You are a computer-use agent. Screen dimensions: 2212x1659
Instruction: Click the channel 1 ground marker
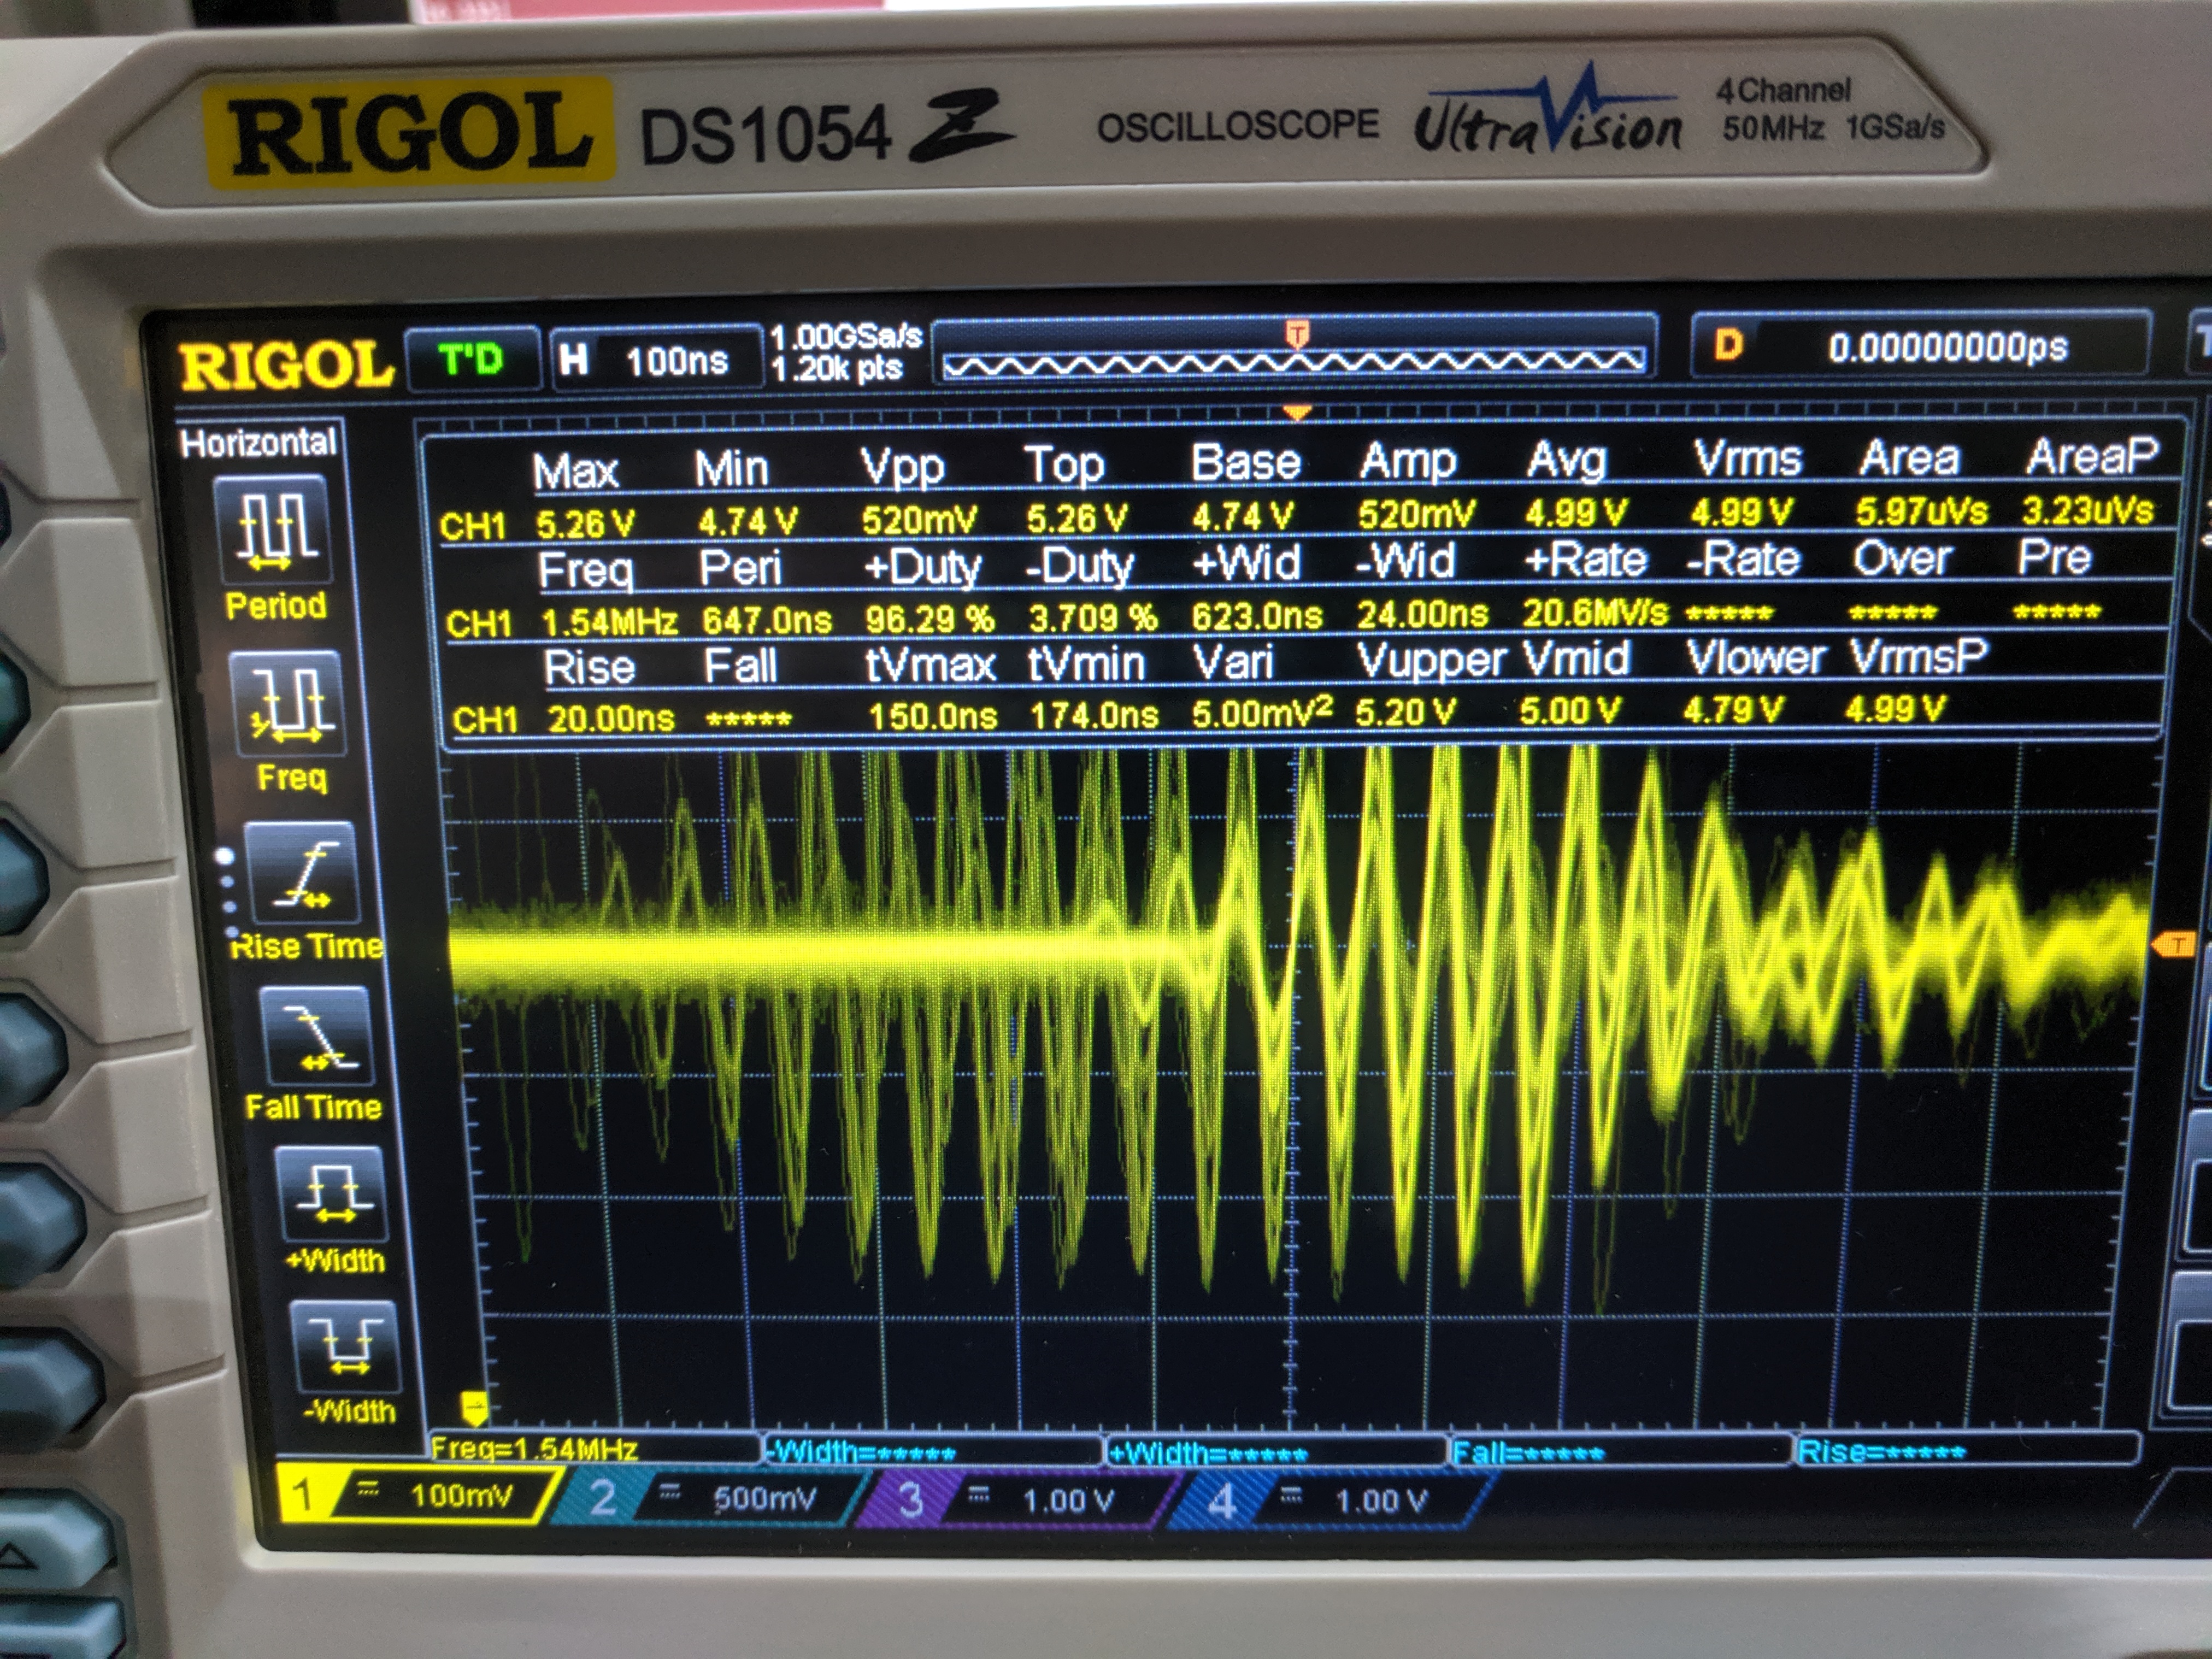point(474,1408)
